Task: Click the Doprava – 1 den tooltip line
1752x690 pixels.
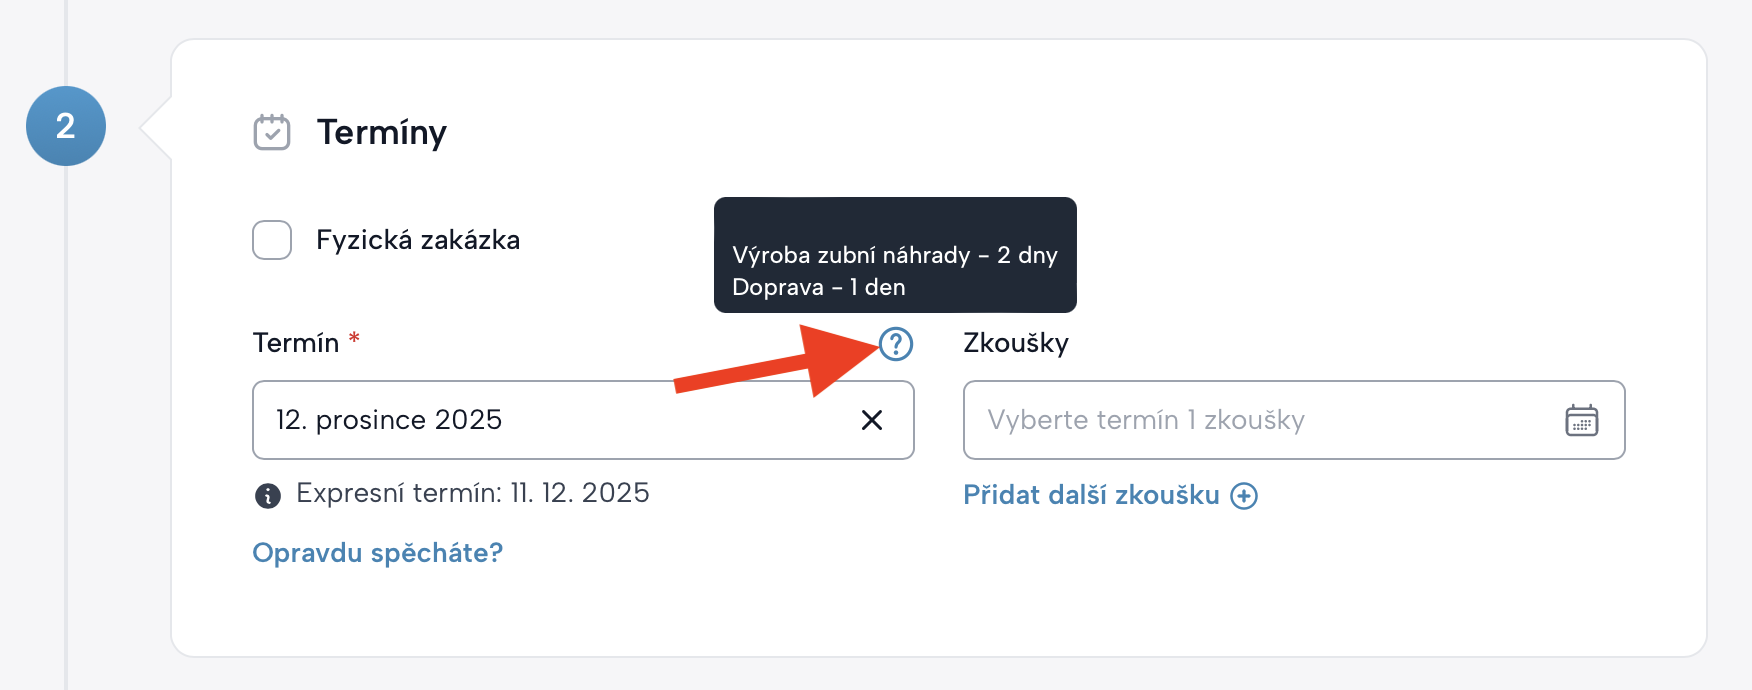Action: pos(819,287)
